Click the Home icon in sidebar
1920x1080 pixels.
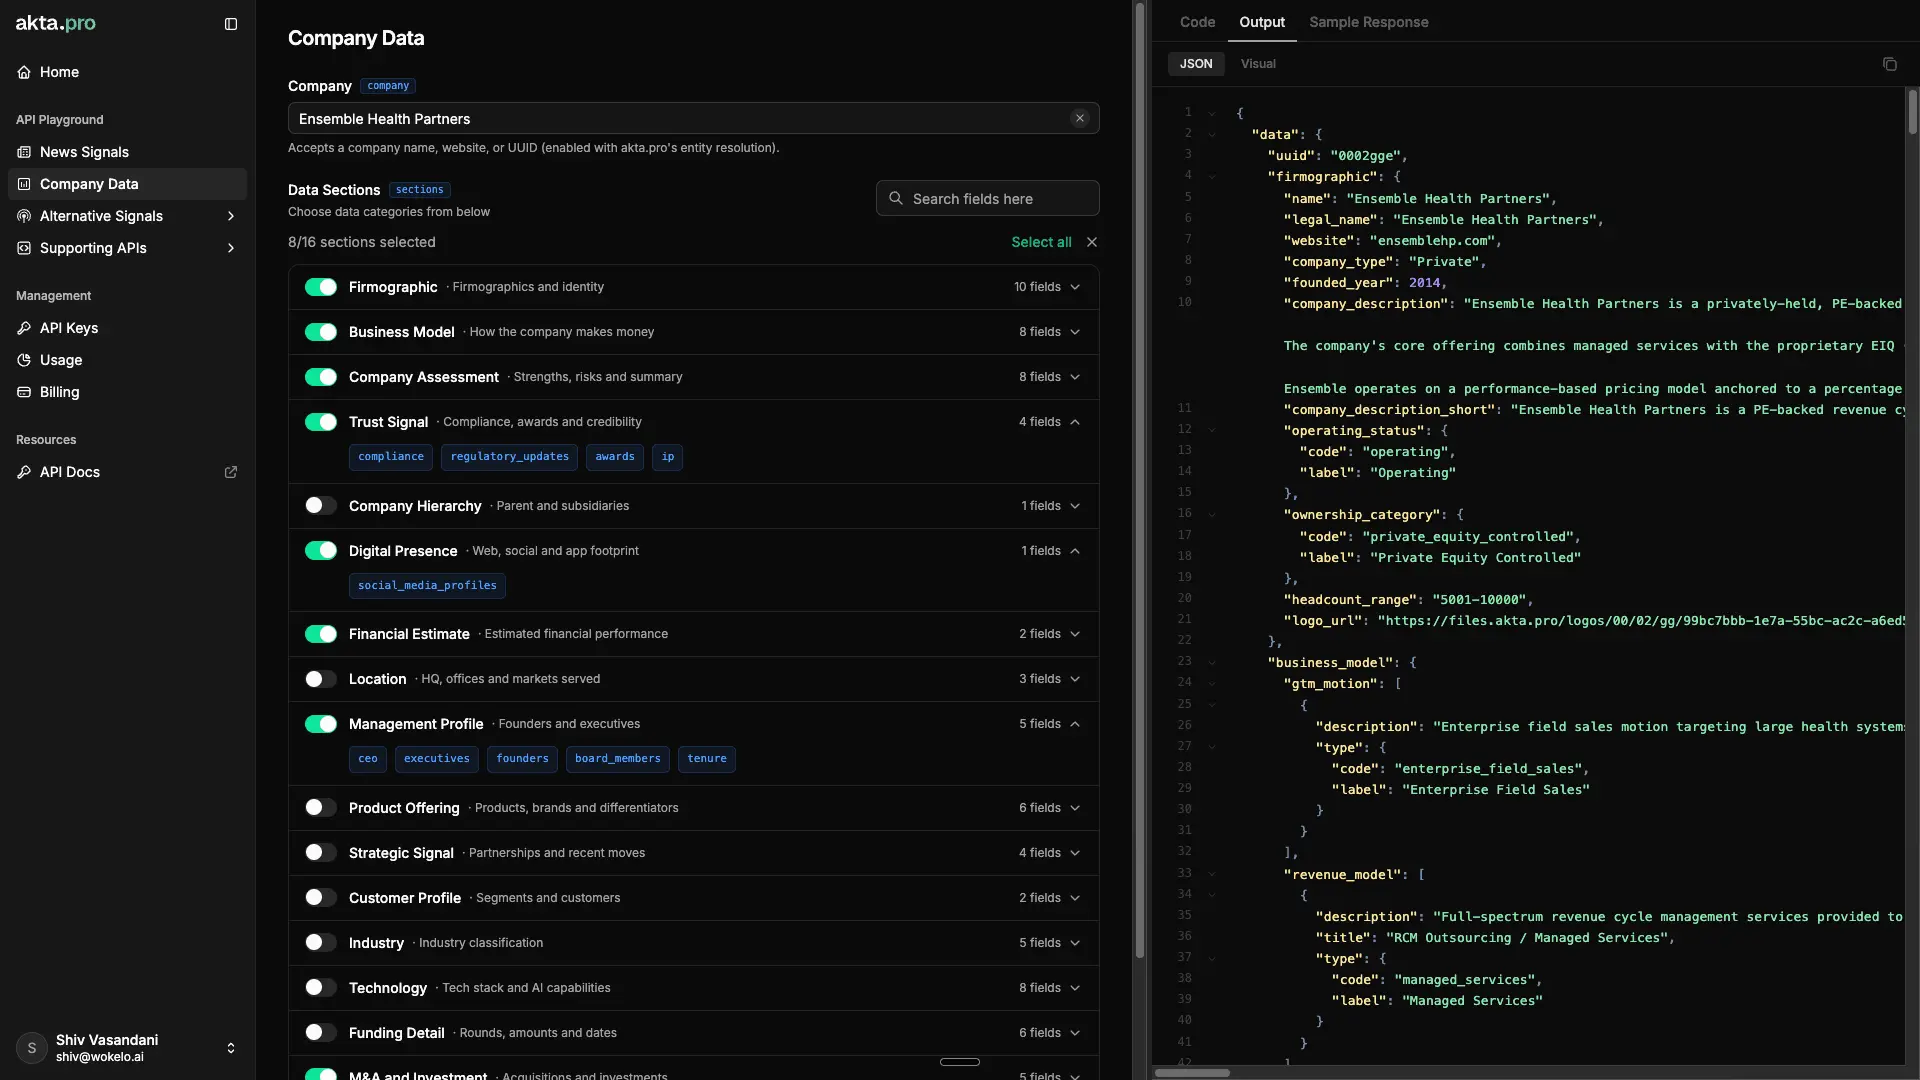coord(24,72)
